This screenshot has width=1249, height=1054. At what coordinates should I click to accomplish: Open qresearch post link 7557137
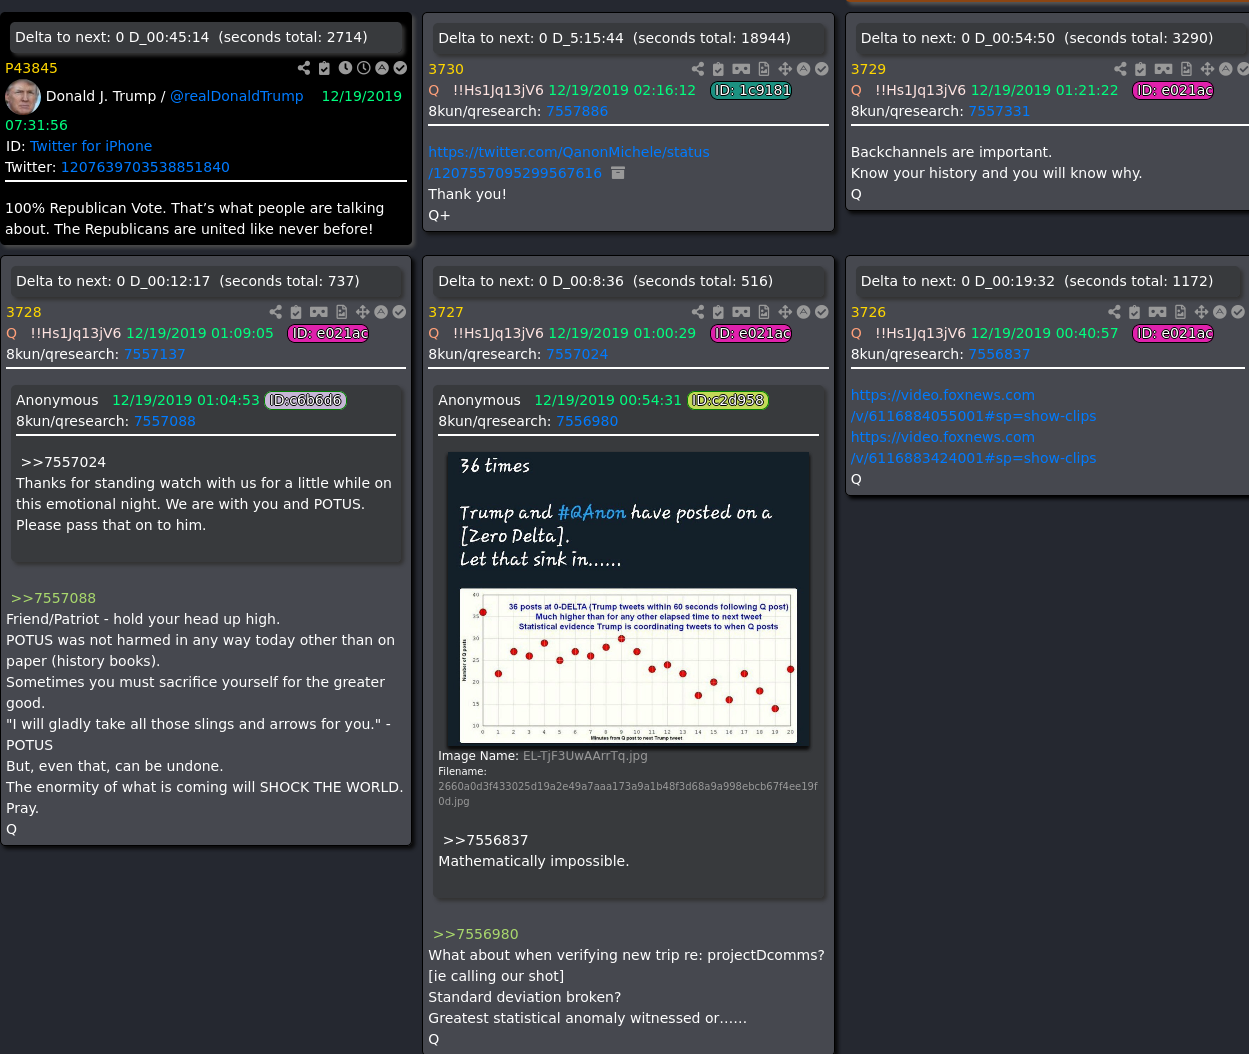[x=155, y=354]
